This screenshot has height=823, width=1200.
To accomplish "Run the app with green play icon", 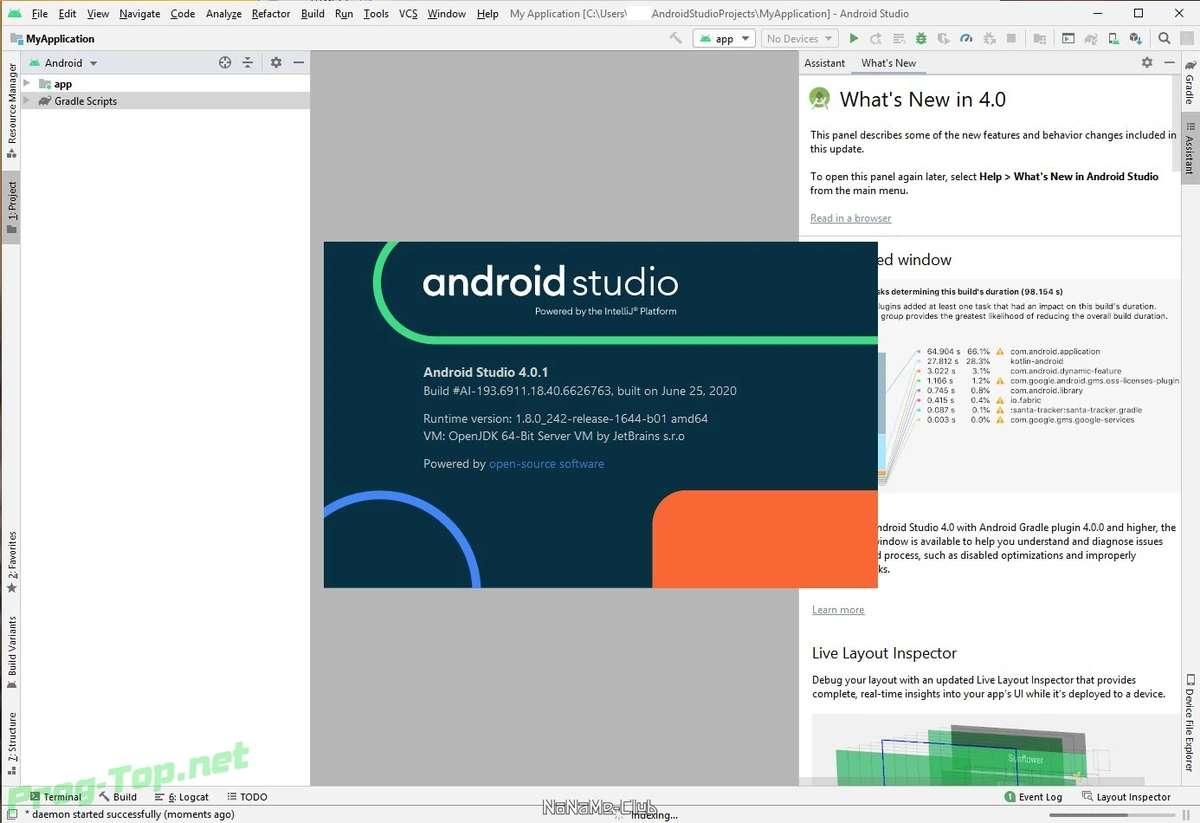I will (x=853, y=39).
